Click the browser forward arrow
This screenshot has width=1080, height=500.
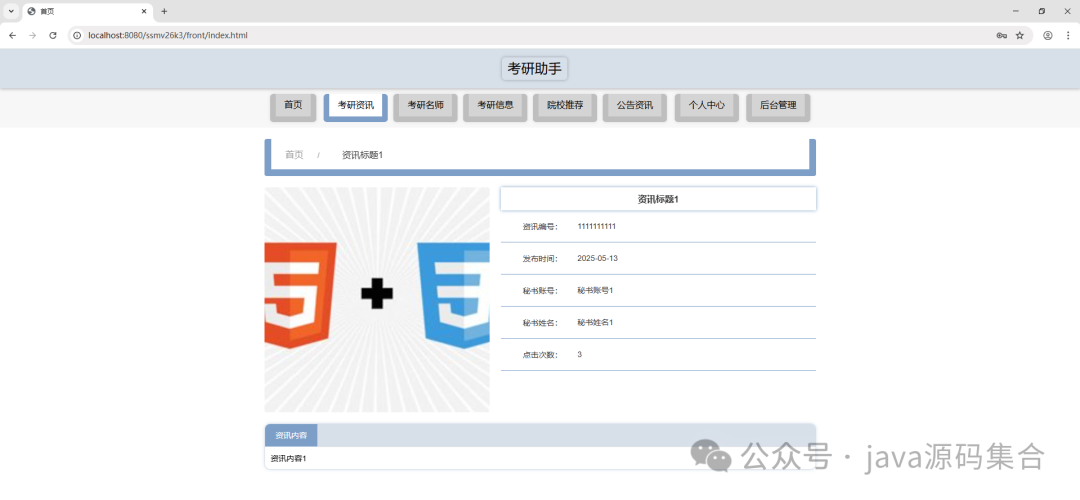[x=32, y=35]
